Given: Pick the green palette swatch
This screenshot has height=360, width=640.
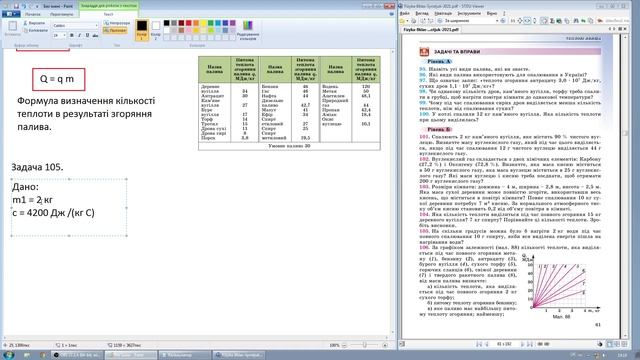Looking at the screenshot, I should point(211,23).
